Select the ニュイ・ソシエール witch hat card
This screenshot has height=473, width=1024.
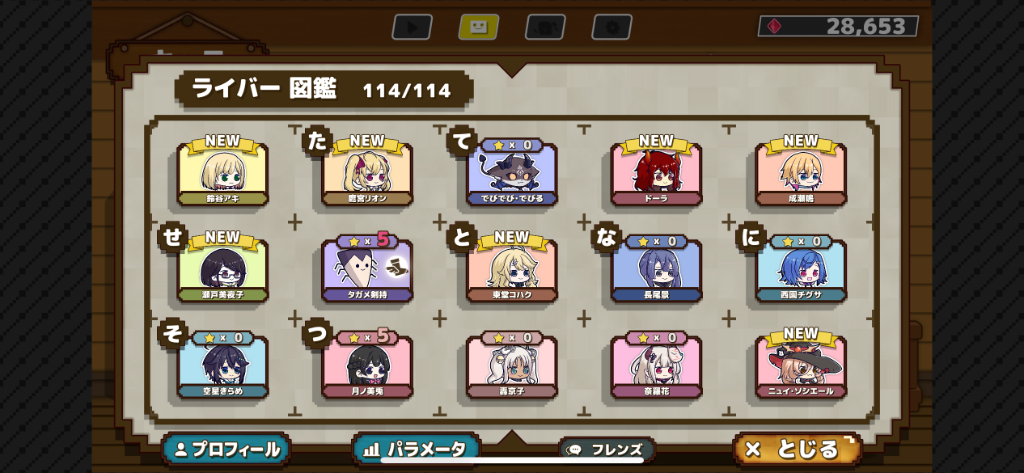pos(801,364)
